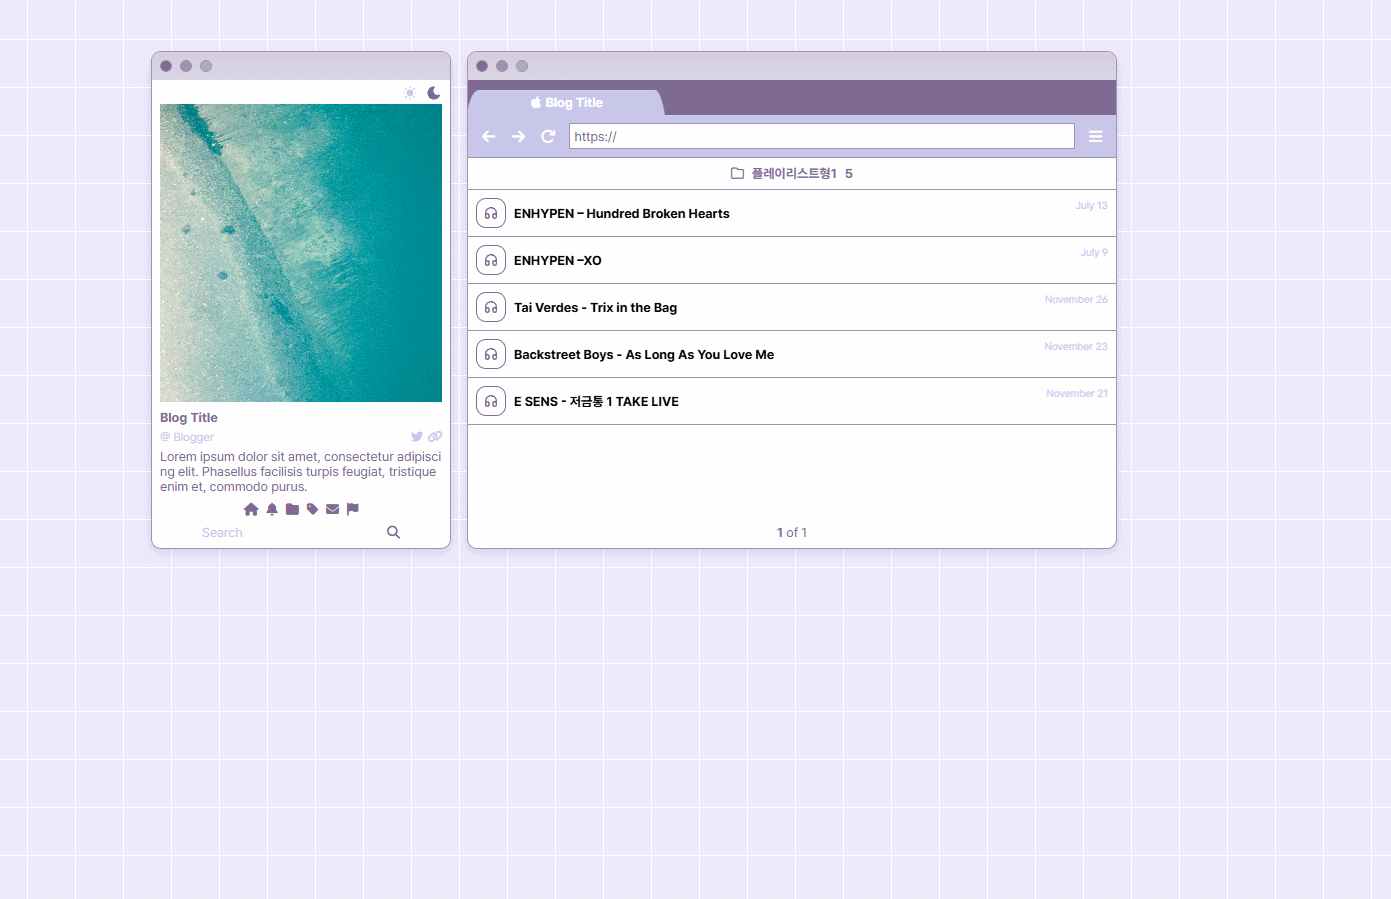Click headphone icon for ENHYPEN –XO
This screenshot has height=899, width=1391.
coord(491,260)
